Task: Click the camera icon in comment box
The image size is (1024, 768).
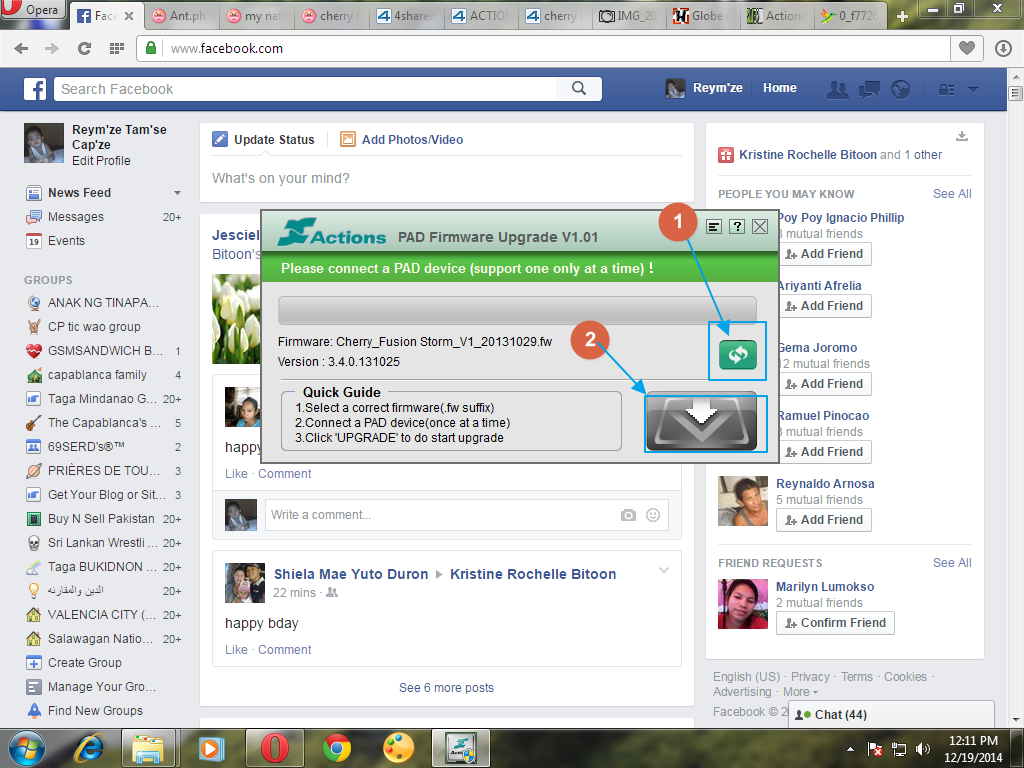Action: [628, 515]
